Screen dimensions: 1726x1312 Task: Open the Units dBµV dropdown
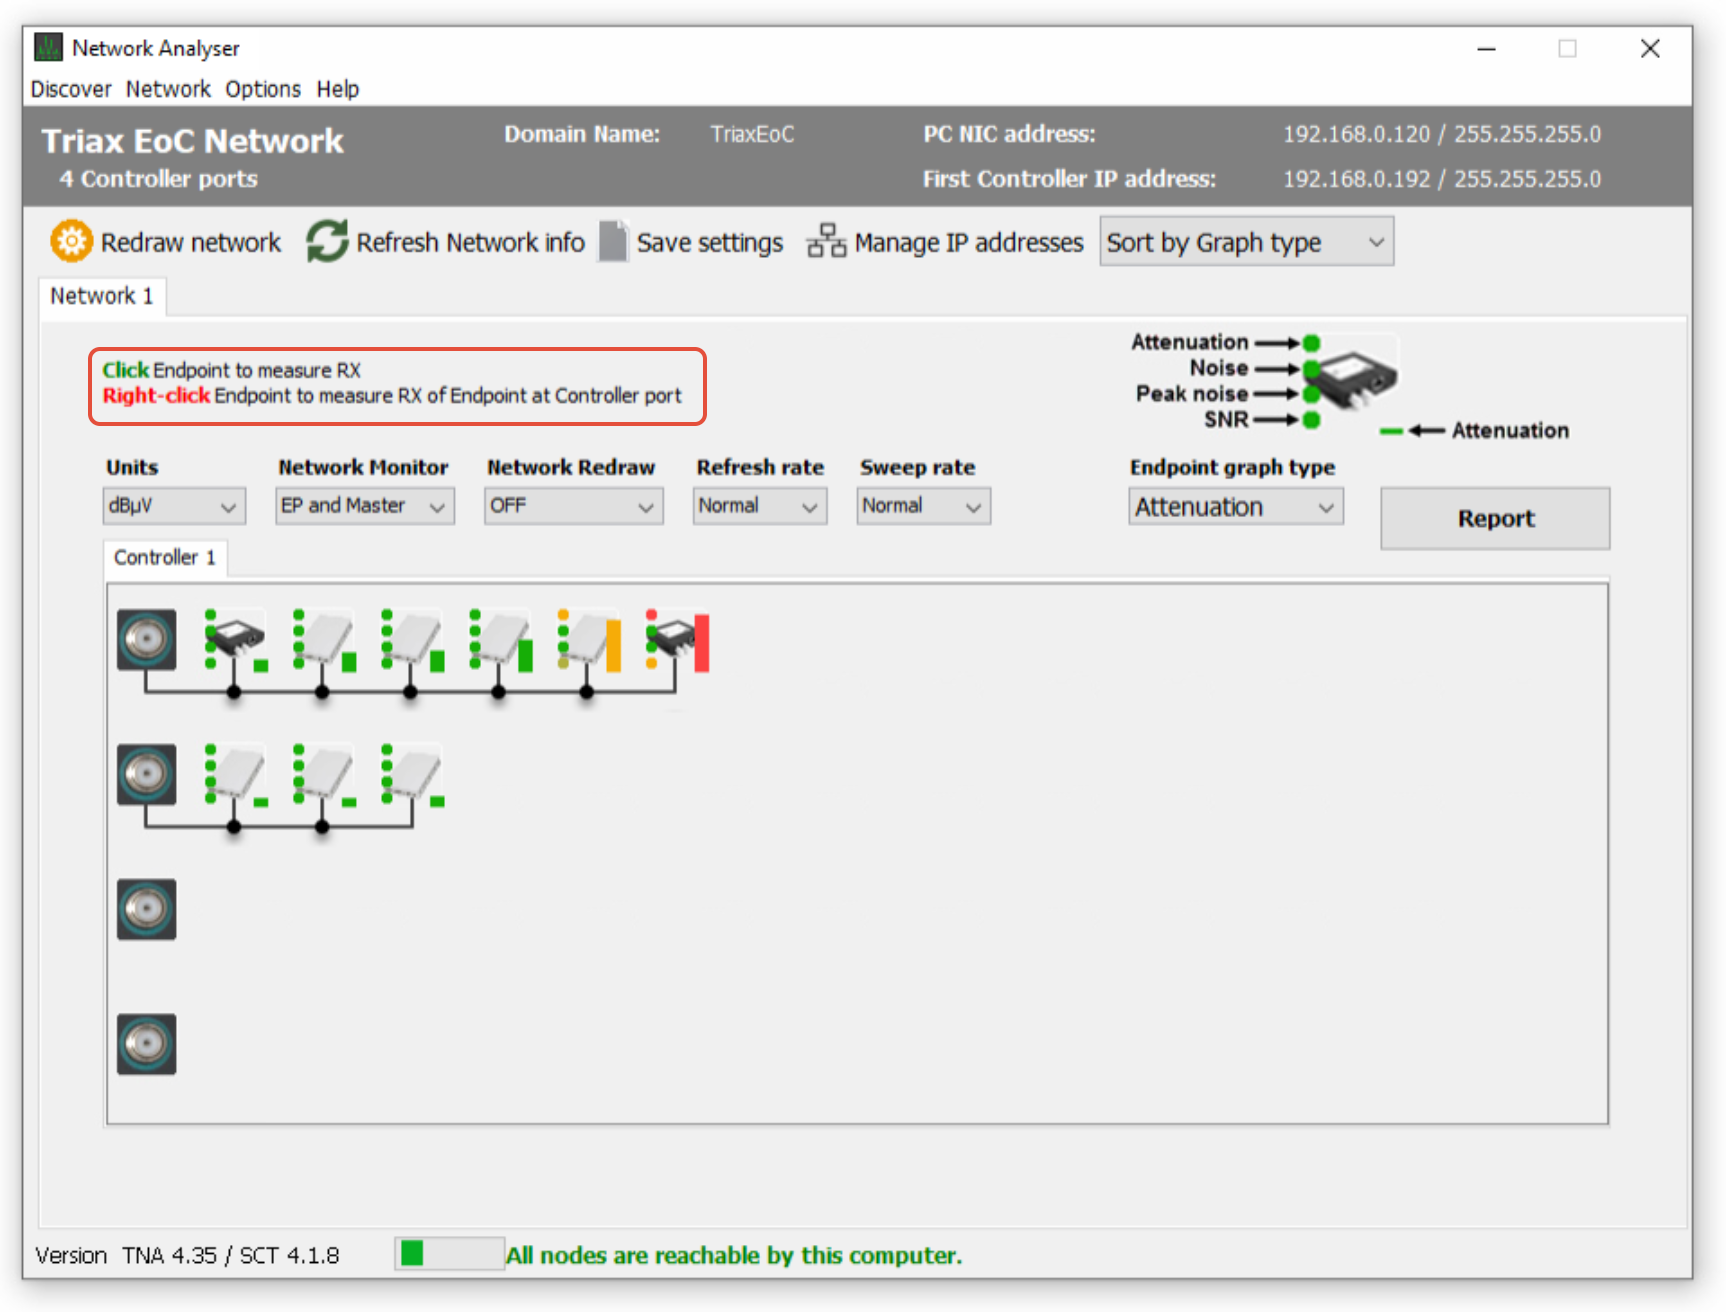point(174,506)
